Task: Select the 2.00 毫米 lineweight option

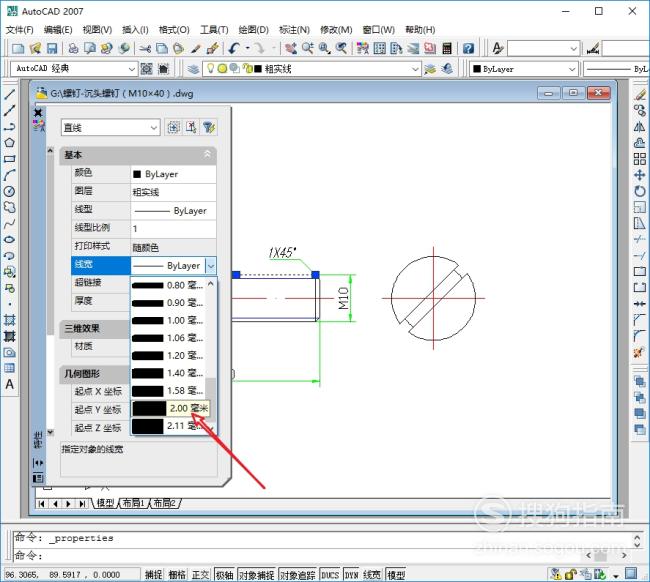Action: point(170,408)
